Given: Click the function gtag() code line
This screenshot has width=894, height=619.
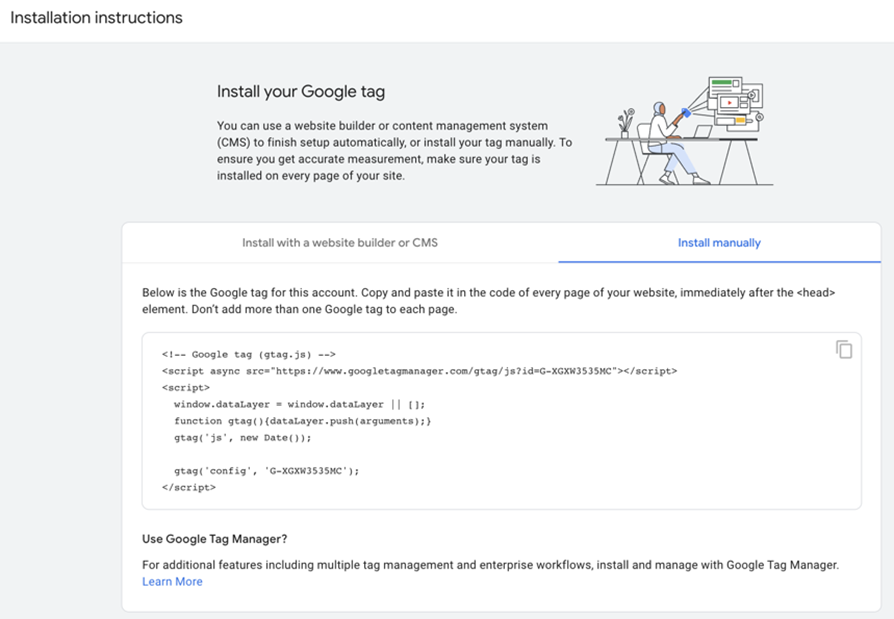Looking at the screenshot, I should point(302,421).
